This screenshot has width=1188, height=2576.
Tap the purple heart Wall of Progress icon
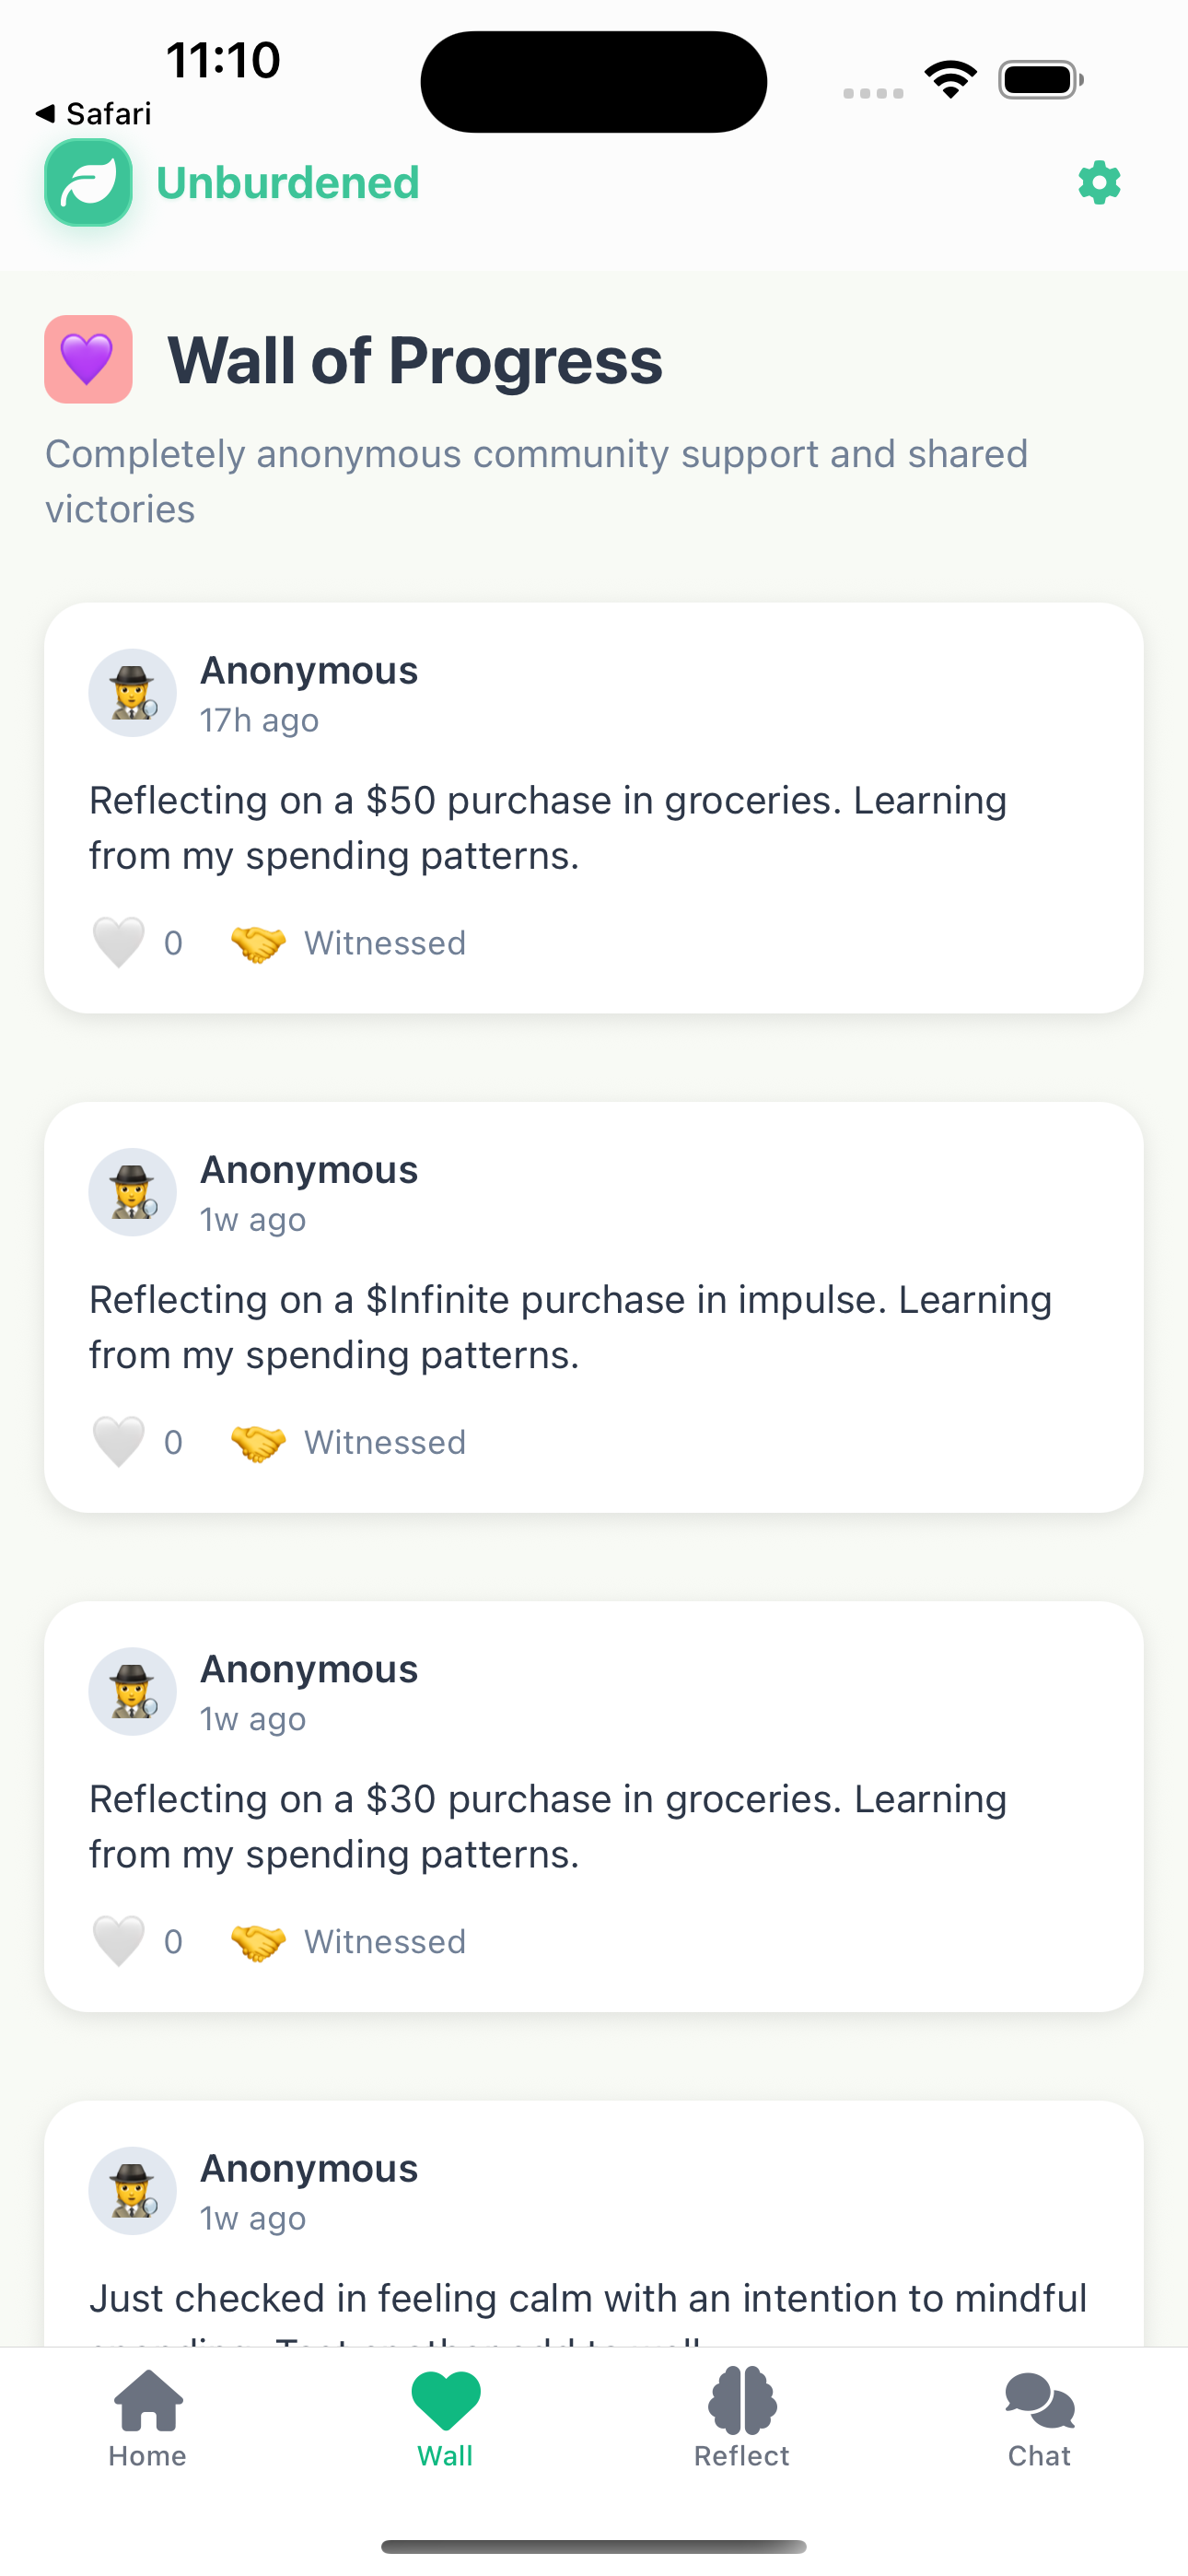(x=88, y=359)
